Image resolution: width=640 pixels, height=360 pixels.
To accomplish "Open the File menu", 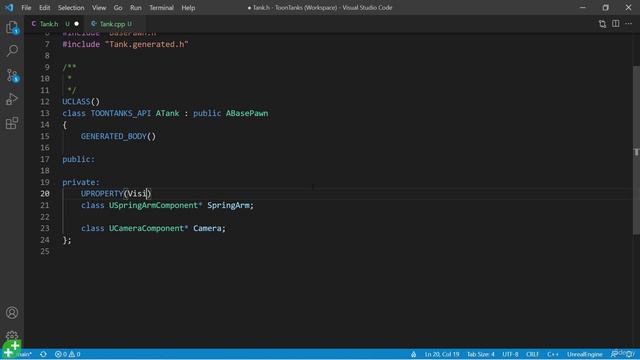I will tap(26, 8).
